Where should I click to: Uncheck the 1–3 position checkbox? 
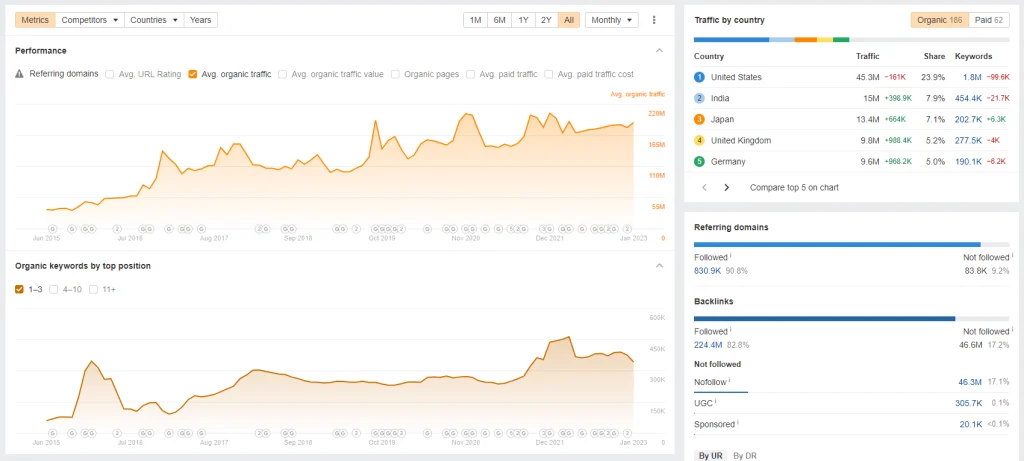coord(20,289)
